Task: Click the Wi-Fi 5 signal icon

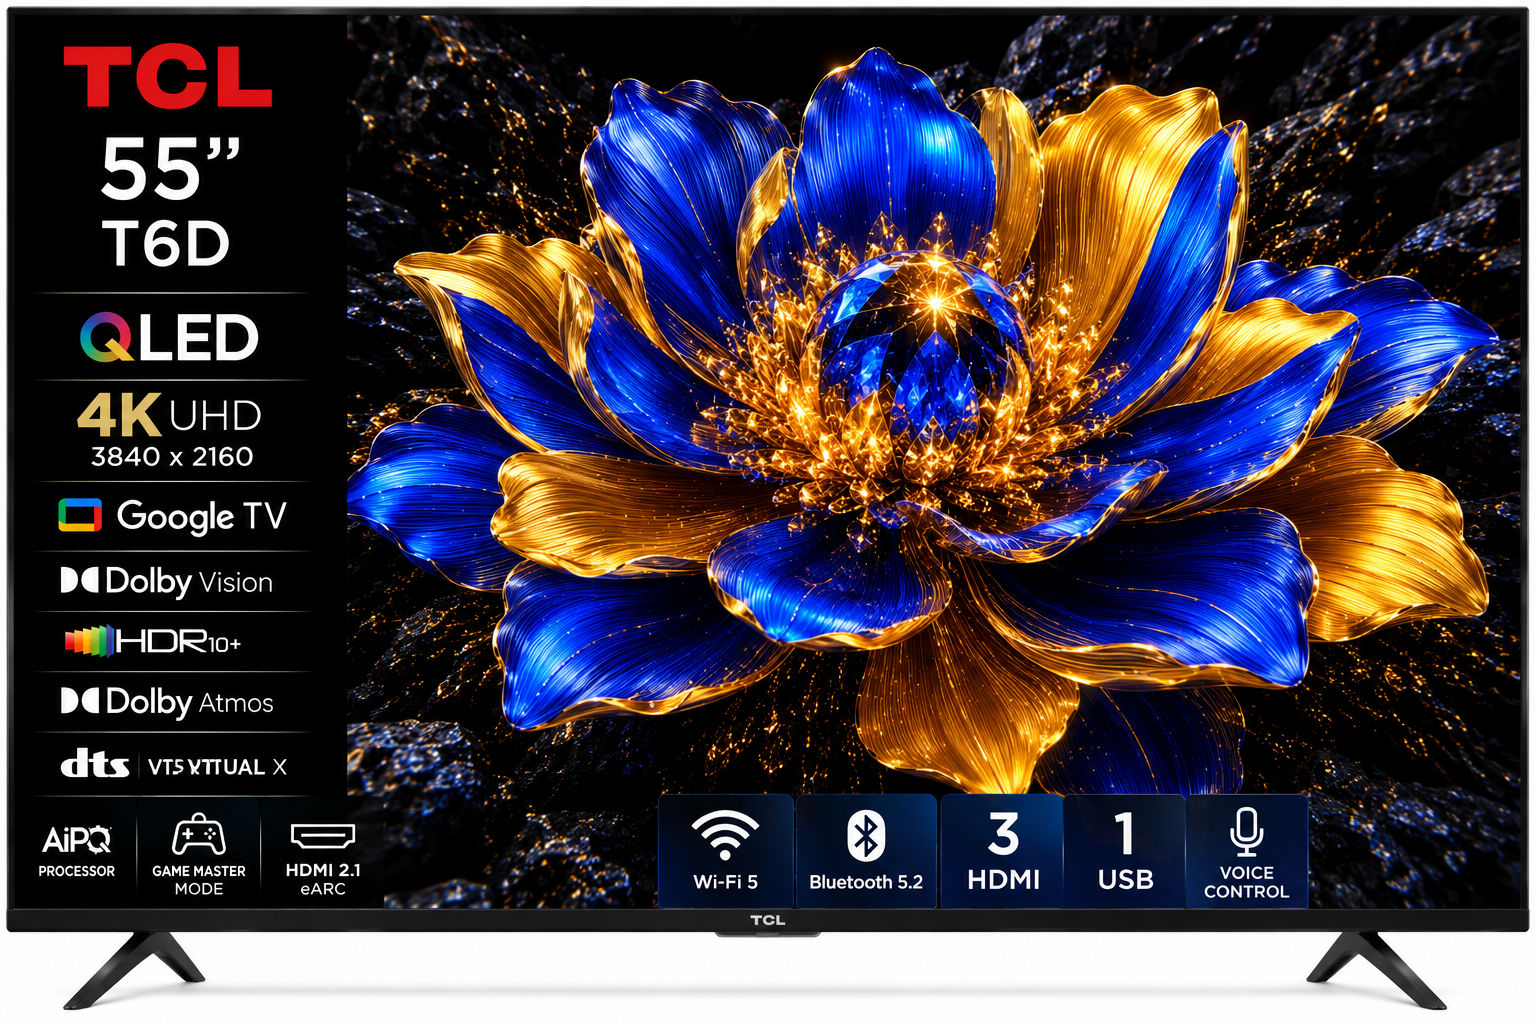Action: pyautogui.click(x=726, y=835)
